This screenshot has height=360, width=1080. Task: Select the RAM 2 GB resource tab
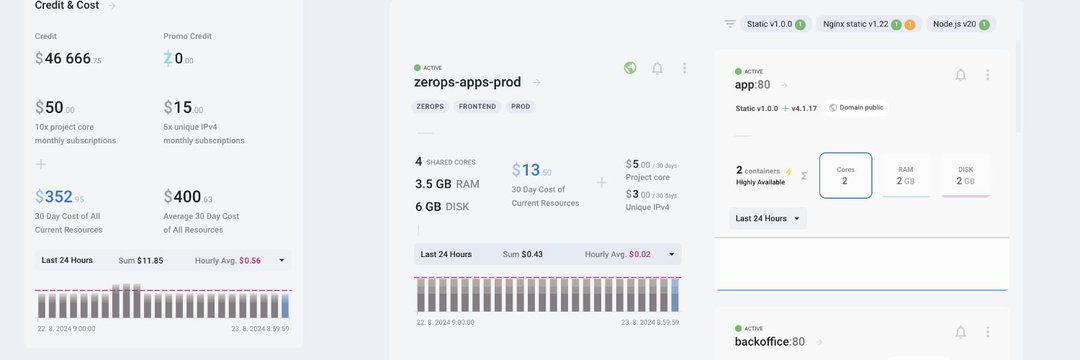905,176
